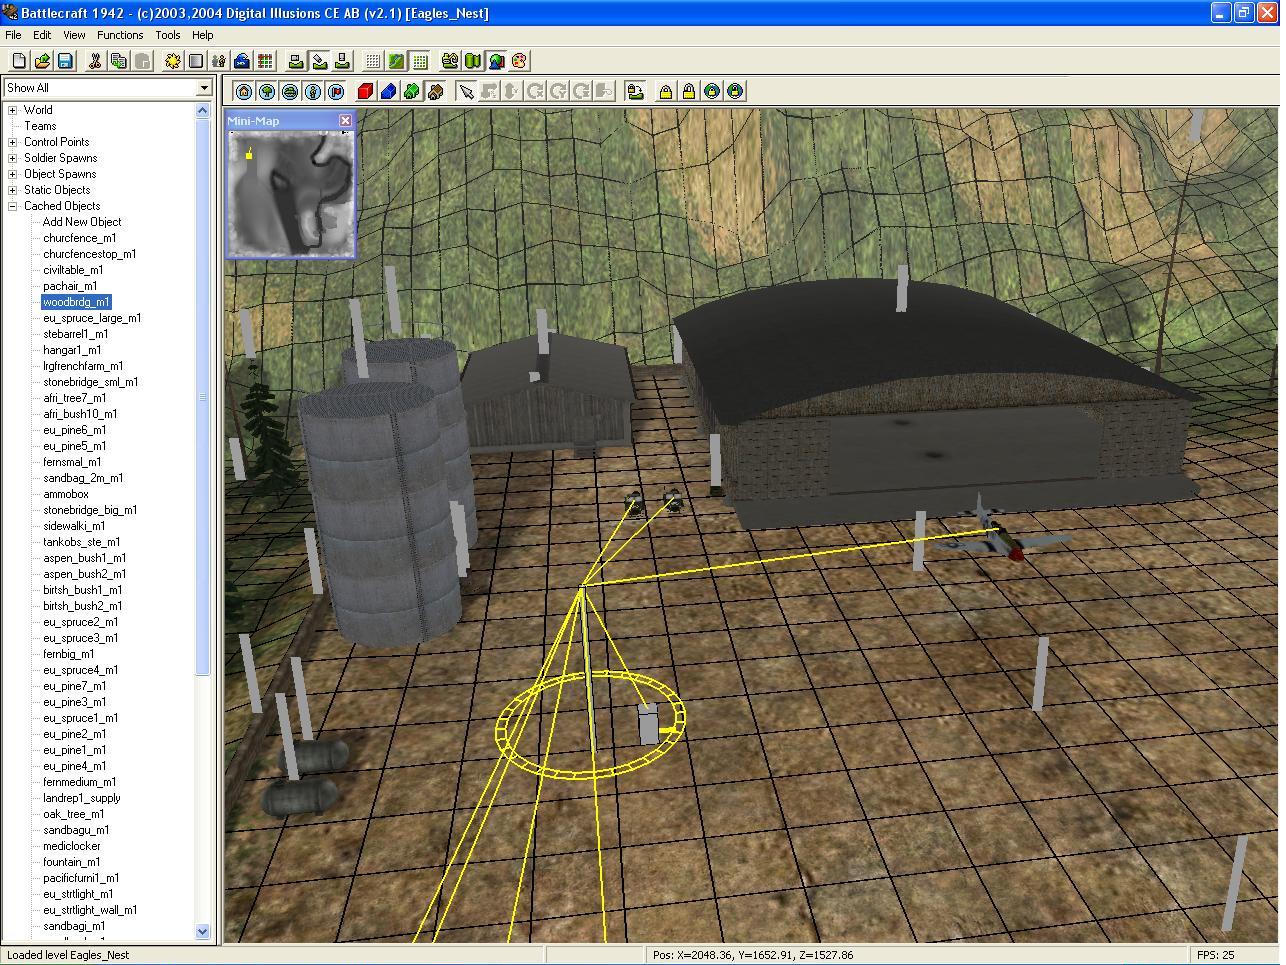This screenshot has height=965, width=1286.
Task: Click the New level icon
Action: click(19, 61)
